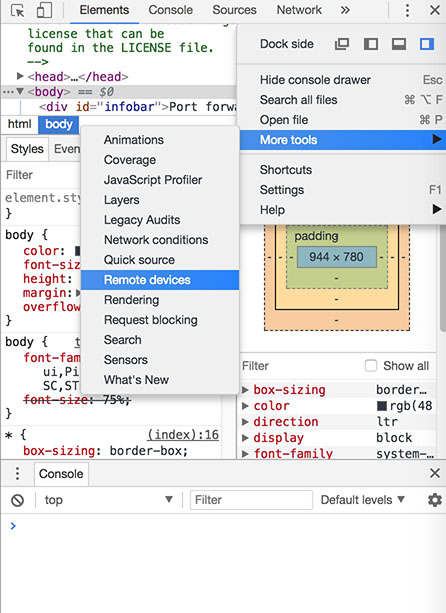Focus the console Filter field

pos(251,500)
